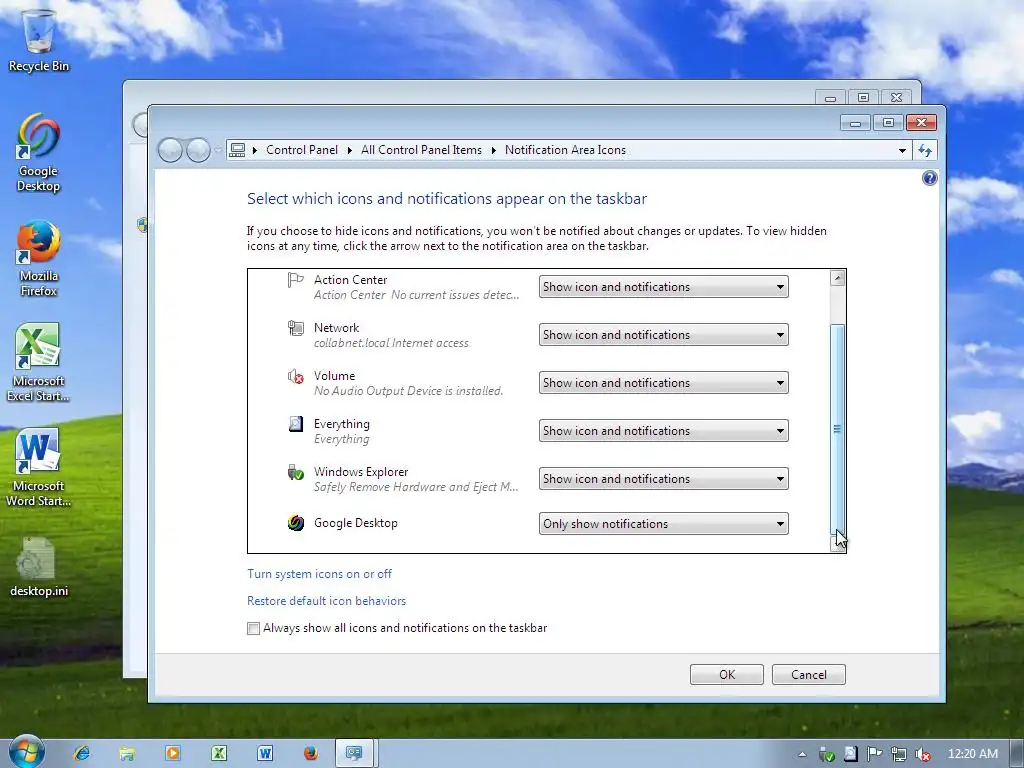Screen dimensions: 1024x768
Task: Open the Volume behavior dropdown
Action: coord(664,383)
